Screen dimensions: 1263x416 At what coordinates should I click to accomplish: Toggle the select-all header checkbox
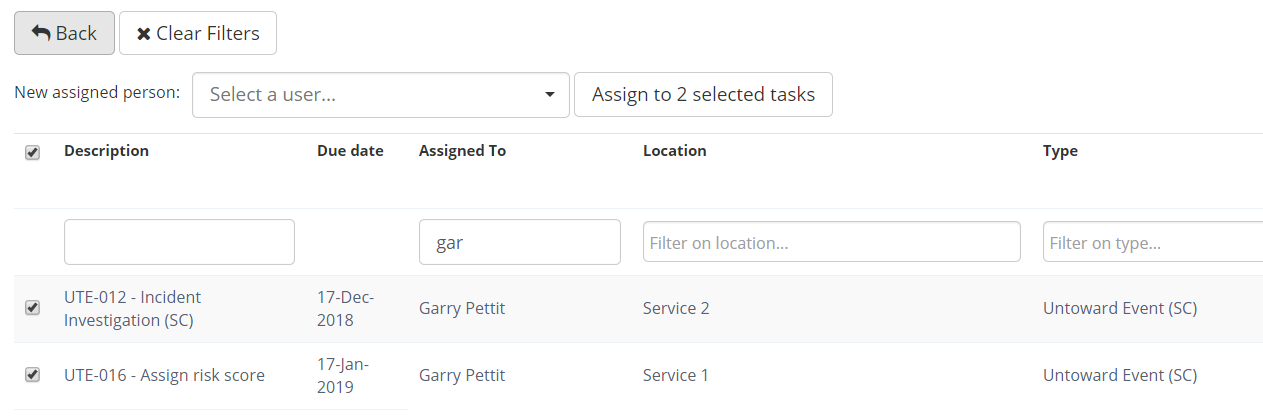point(32,152)
